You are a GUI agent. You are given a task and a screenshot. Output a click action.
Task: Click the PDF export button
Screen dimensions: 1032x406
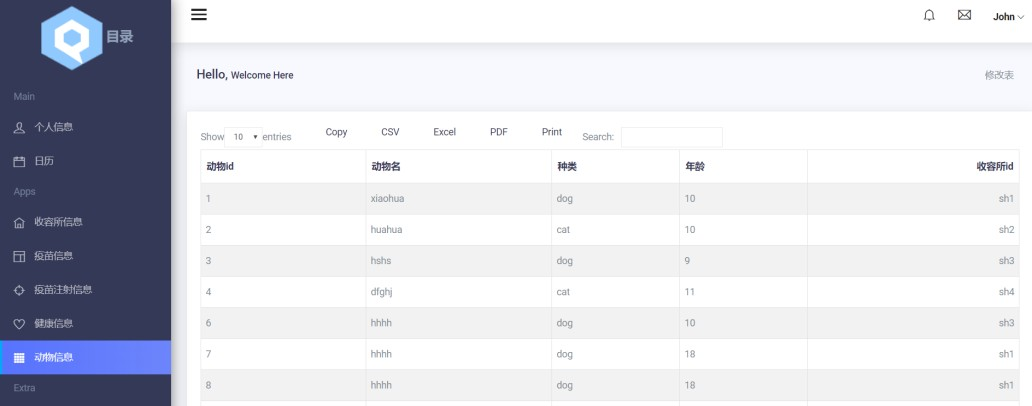[499, 132]
